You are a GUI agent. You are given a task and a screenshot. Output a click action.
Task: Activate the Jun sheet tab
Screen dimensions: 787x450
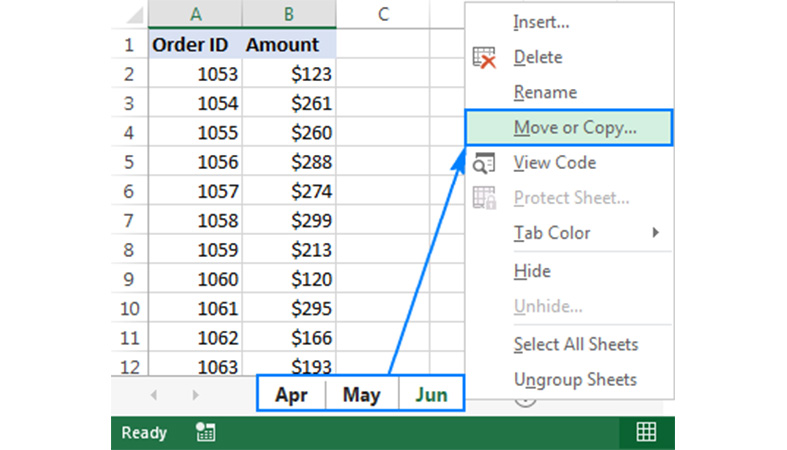click(431, 394)
